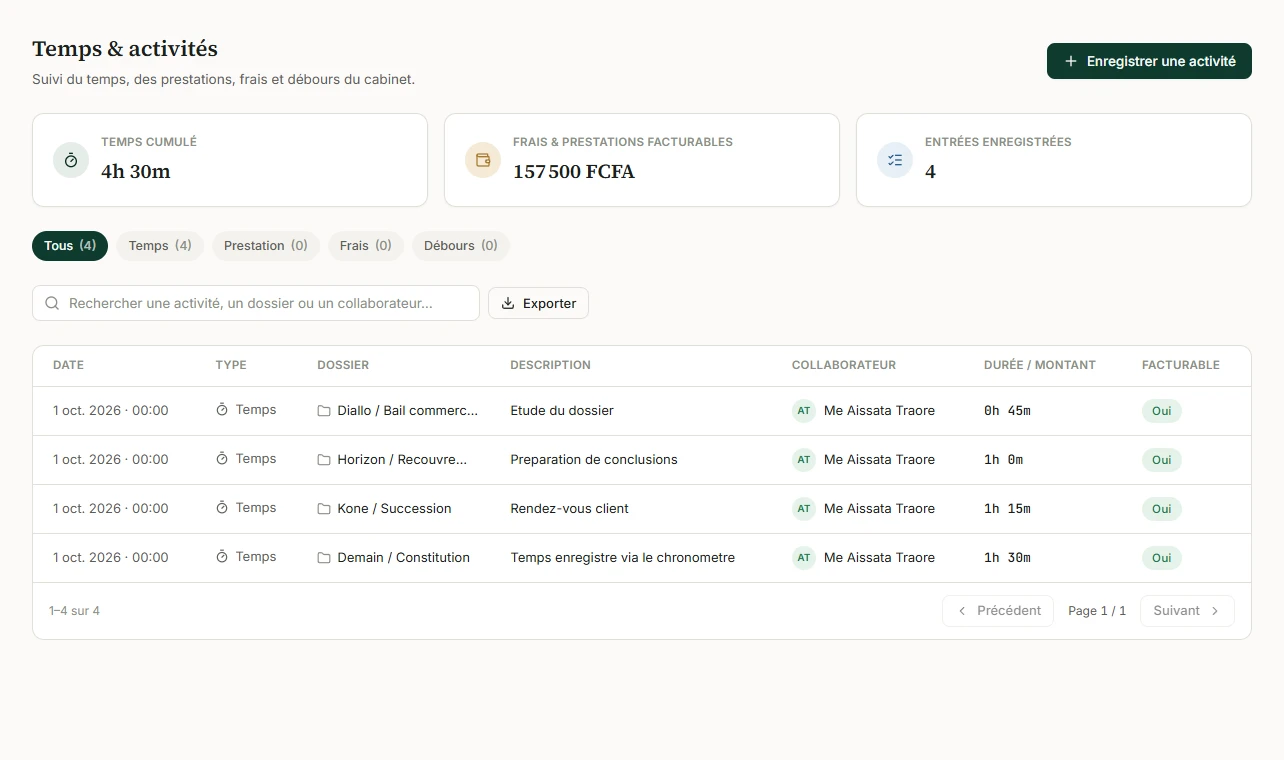Go to next page with Suivant
Image resolution: width=1284 pixels, height=760 pixels.
click(x=1187, y=611)
